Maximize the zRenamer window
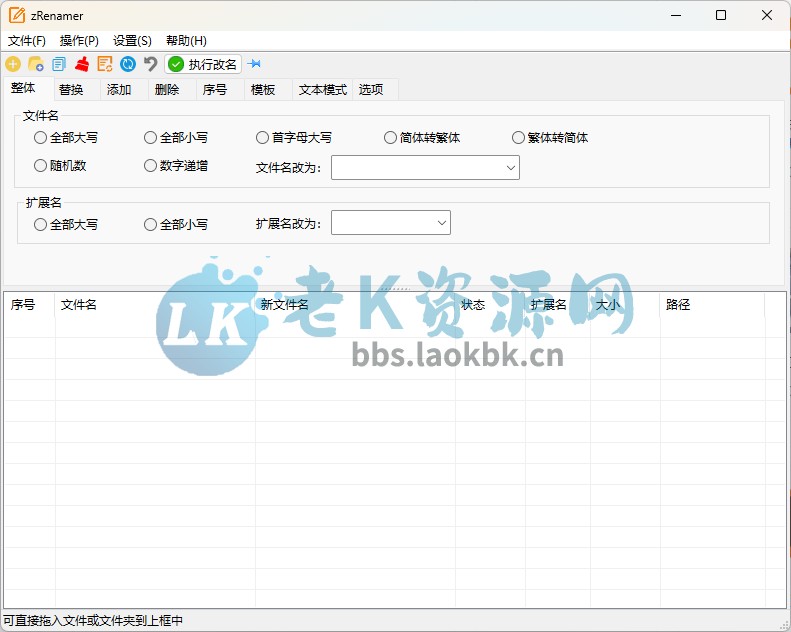The width and height of the screenshot is (791, 632). (x=721, y=15)
